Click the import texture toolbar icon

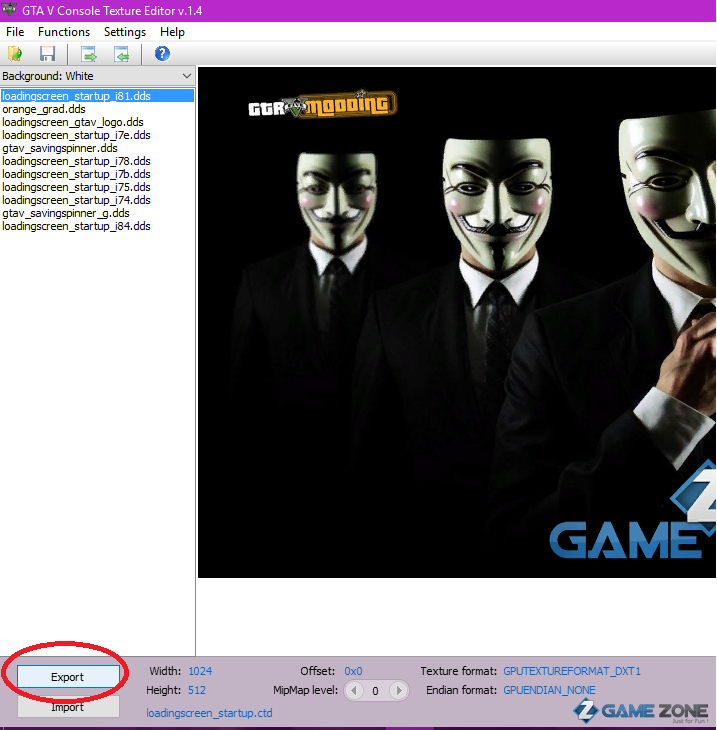coord(122,54)
